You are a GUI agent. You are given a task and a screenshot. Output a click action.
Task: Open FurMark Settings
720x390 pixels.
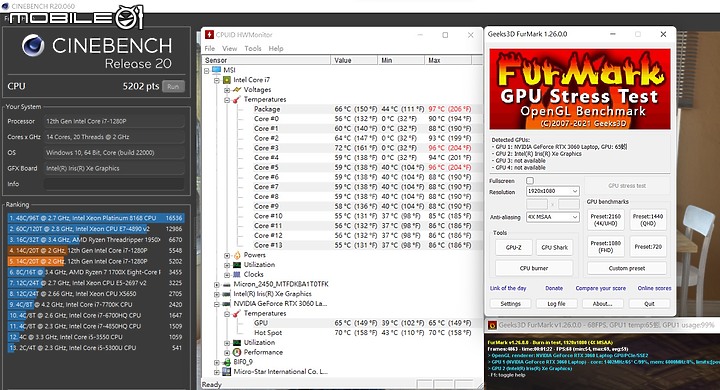pyautogui.click(x=510, y=304)
